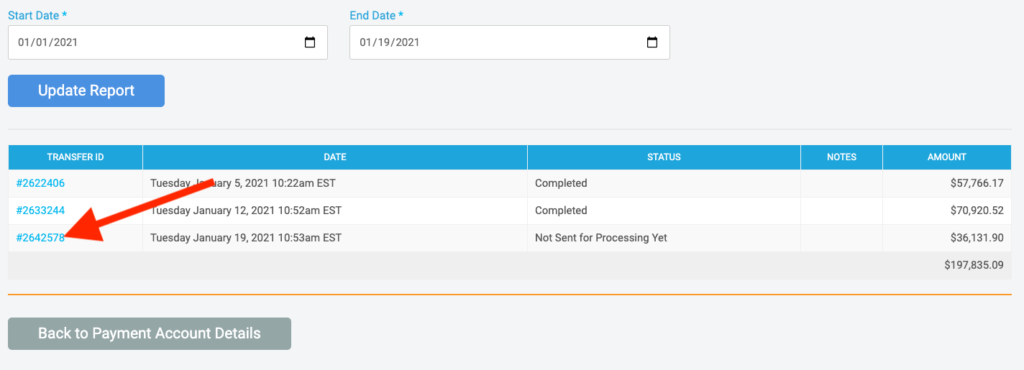Image resolution: width=1024 pixels, height=370 pixels.
Task: Click the Update Report button
Action: point(86,91)
